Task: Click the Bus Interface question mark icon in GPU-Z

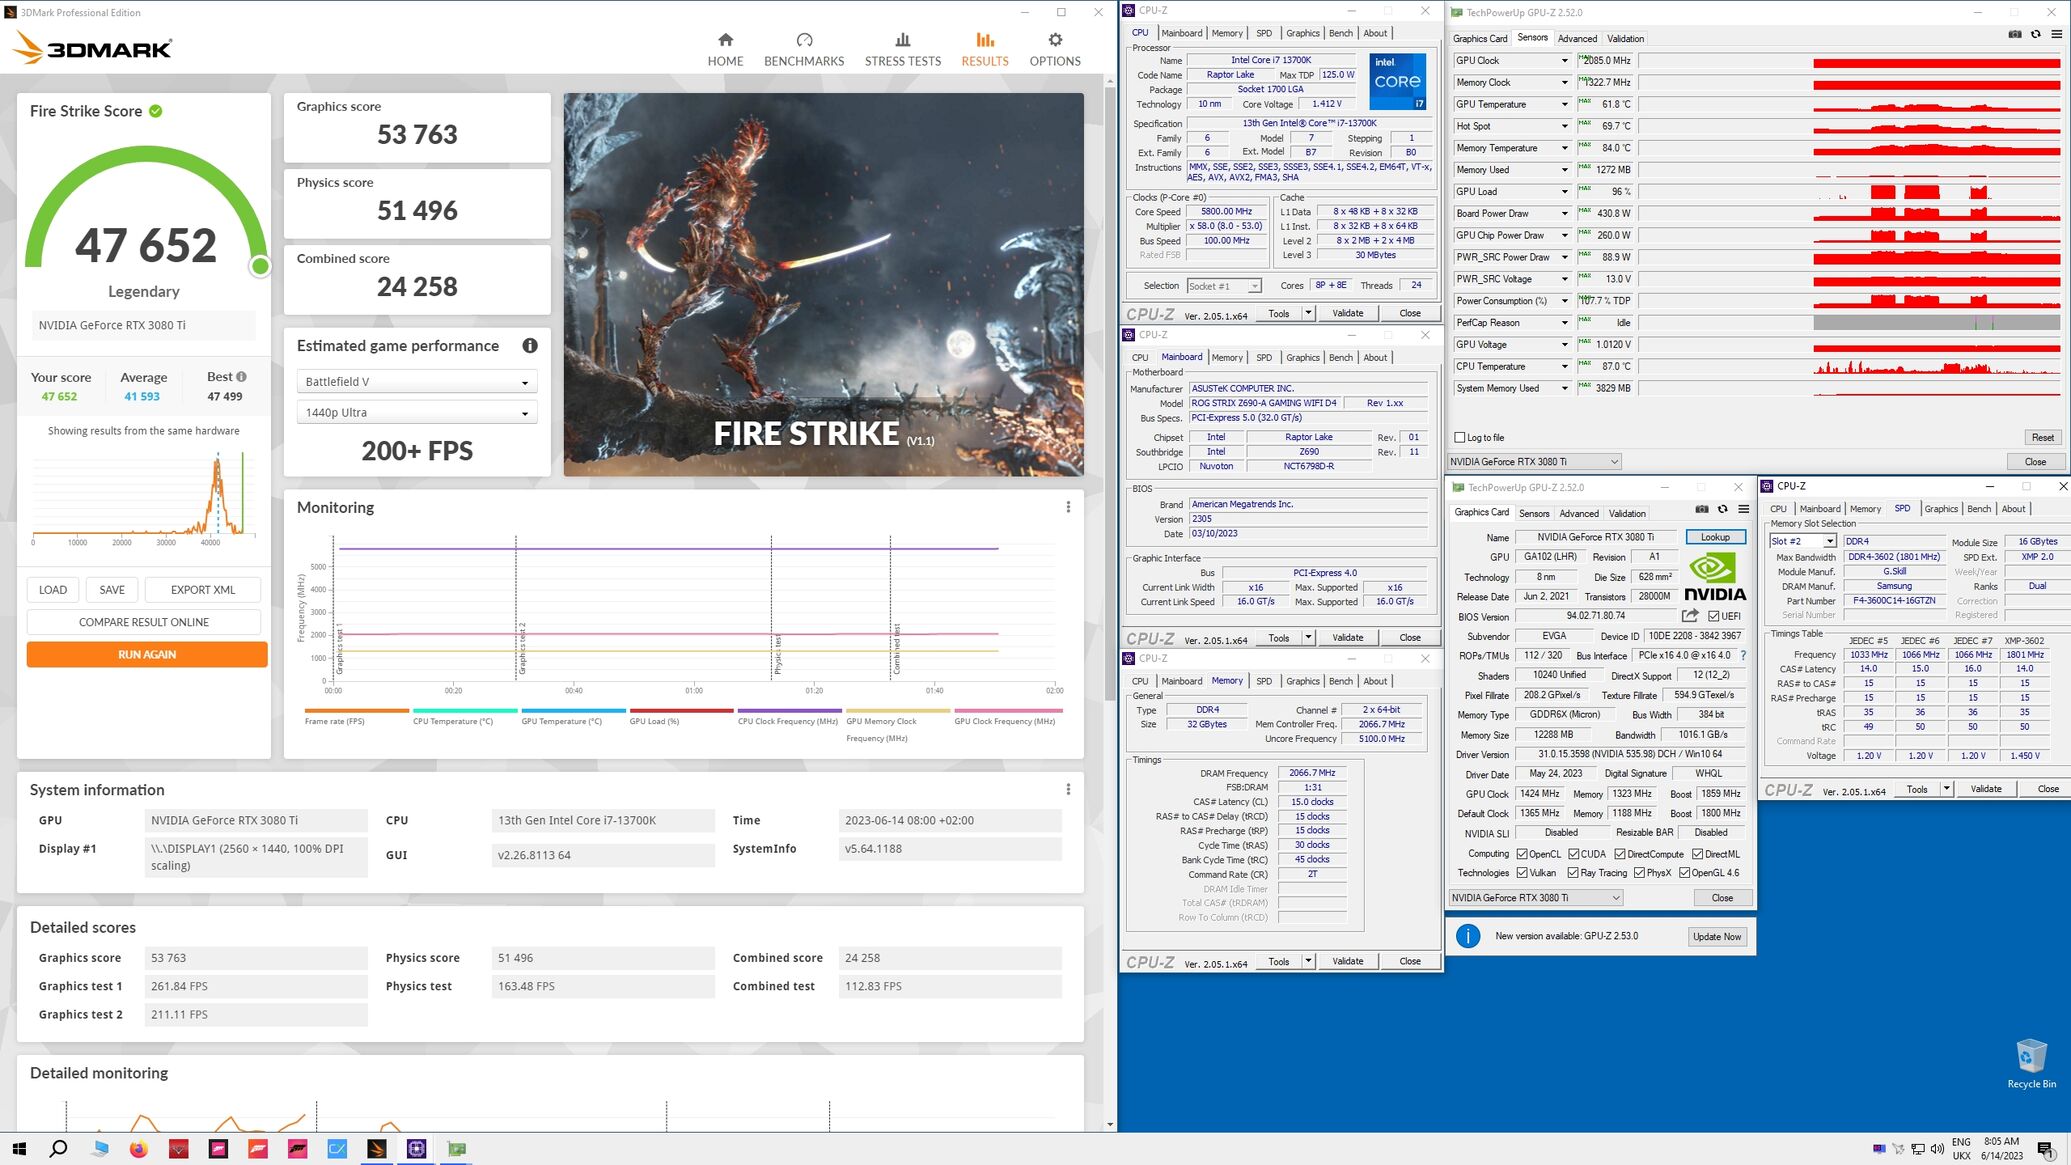Action: 1743,656
